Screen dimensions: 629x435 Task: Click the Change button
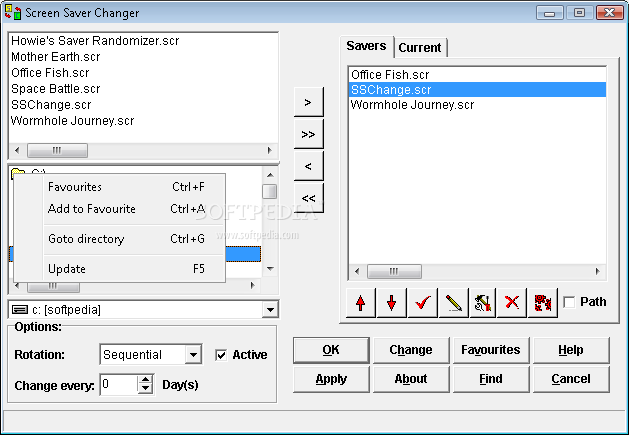411,350
